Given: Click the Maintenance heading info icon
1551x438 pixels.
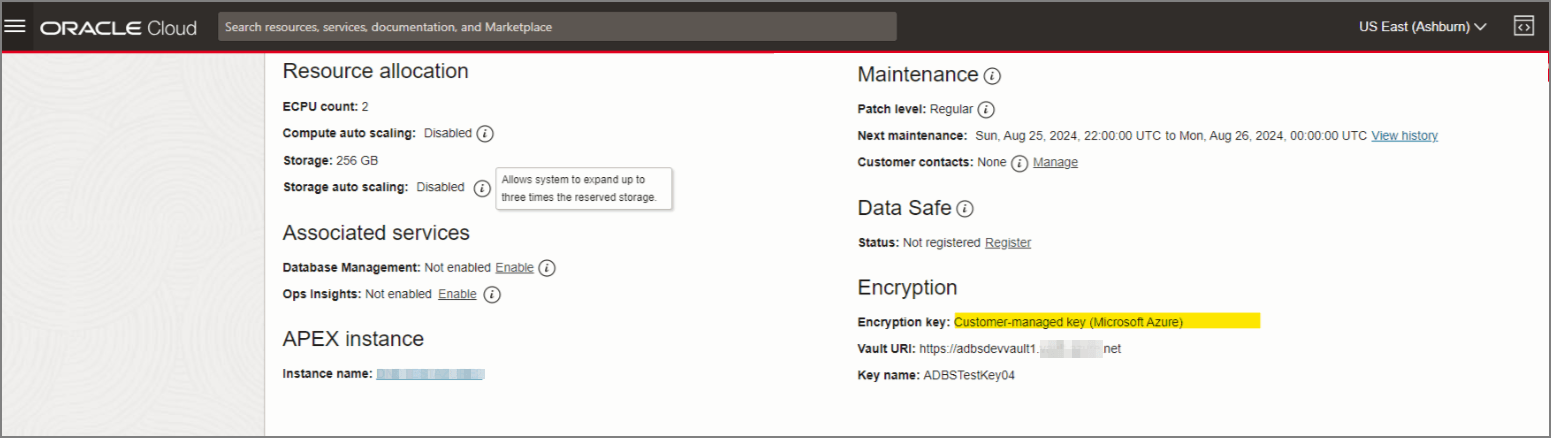Looking at the screenshot, I should tap(992, 76).
